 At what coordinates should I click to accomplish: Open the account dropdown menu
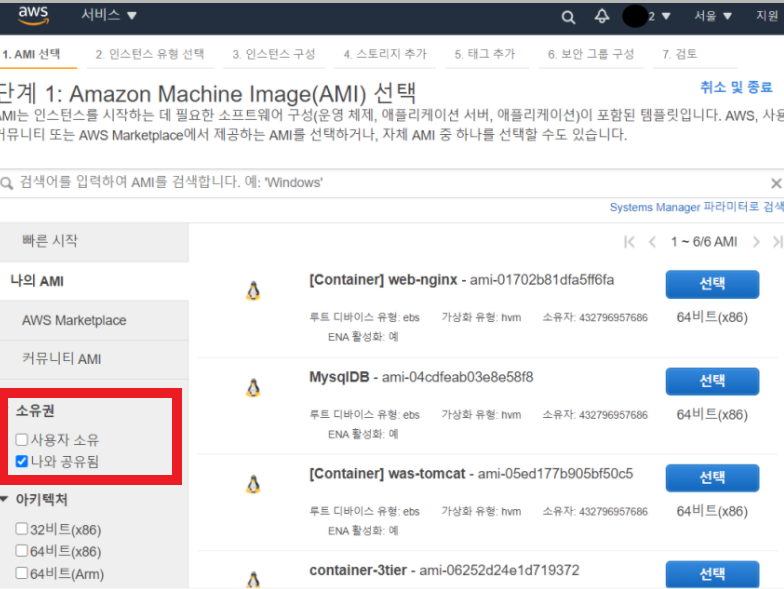coord(646,16)
